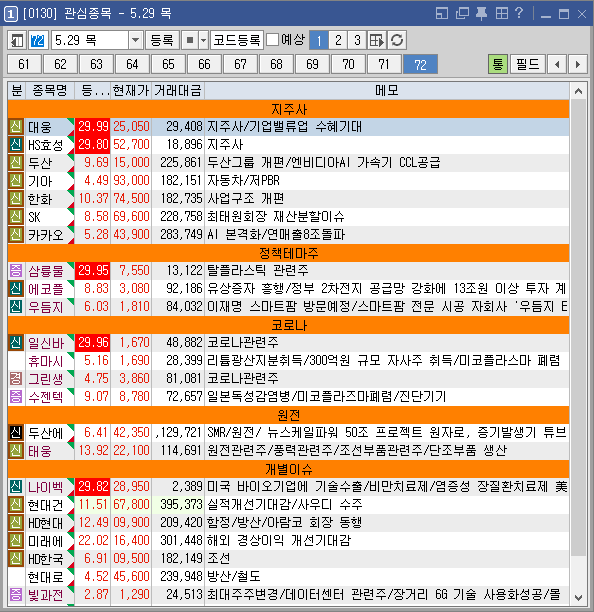Select the 나이벡 stock name
Screen dimensions: 594x612
click(x=46, y=487)
